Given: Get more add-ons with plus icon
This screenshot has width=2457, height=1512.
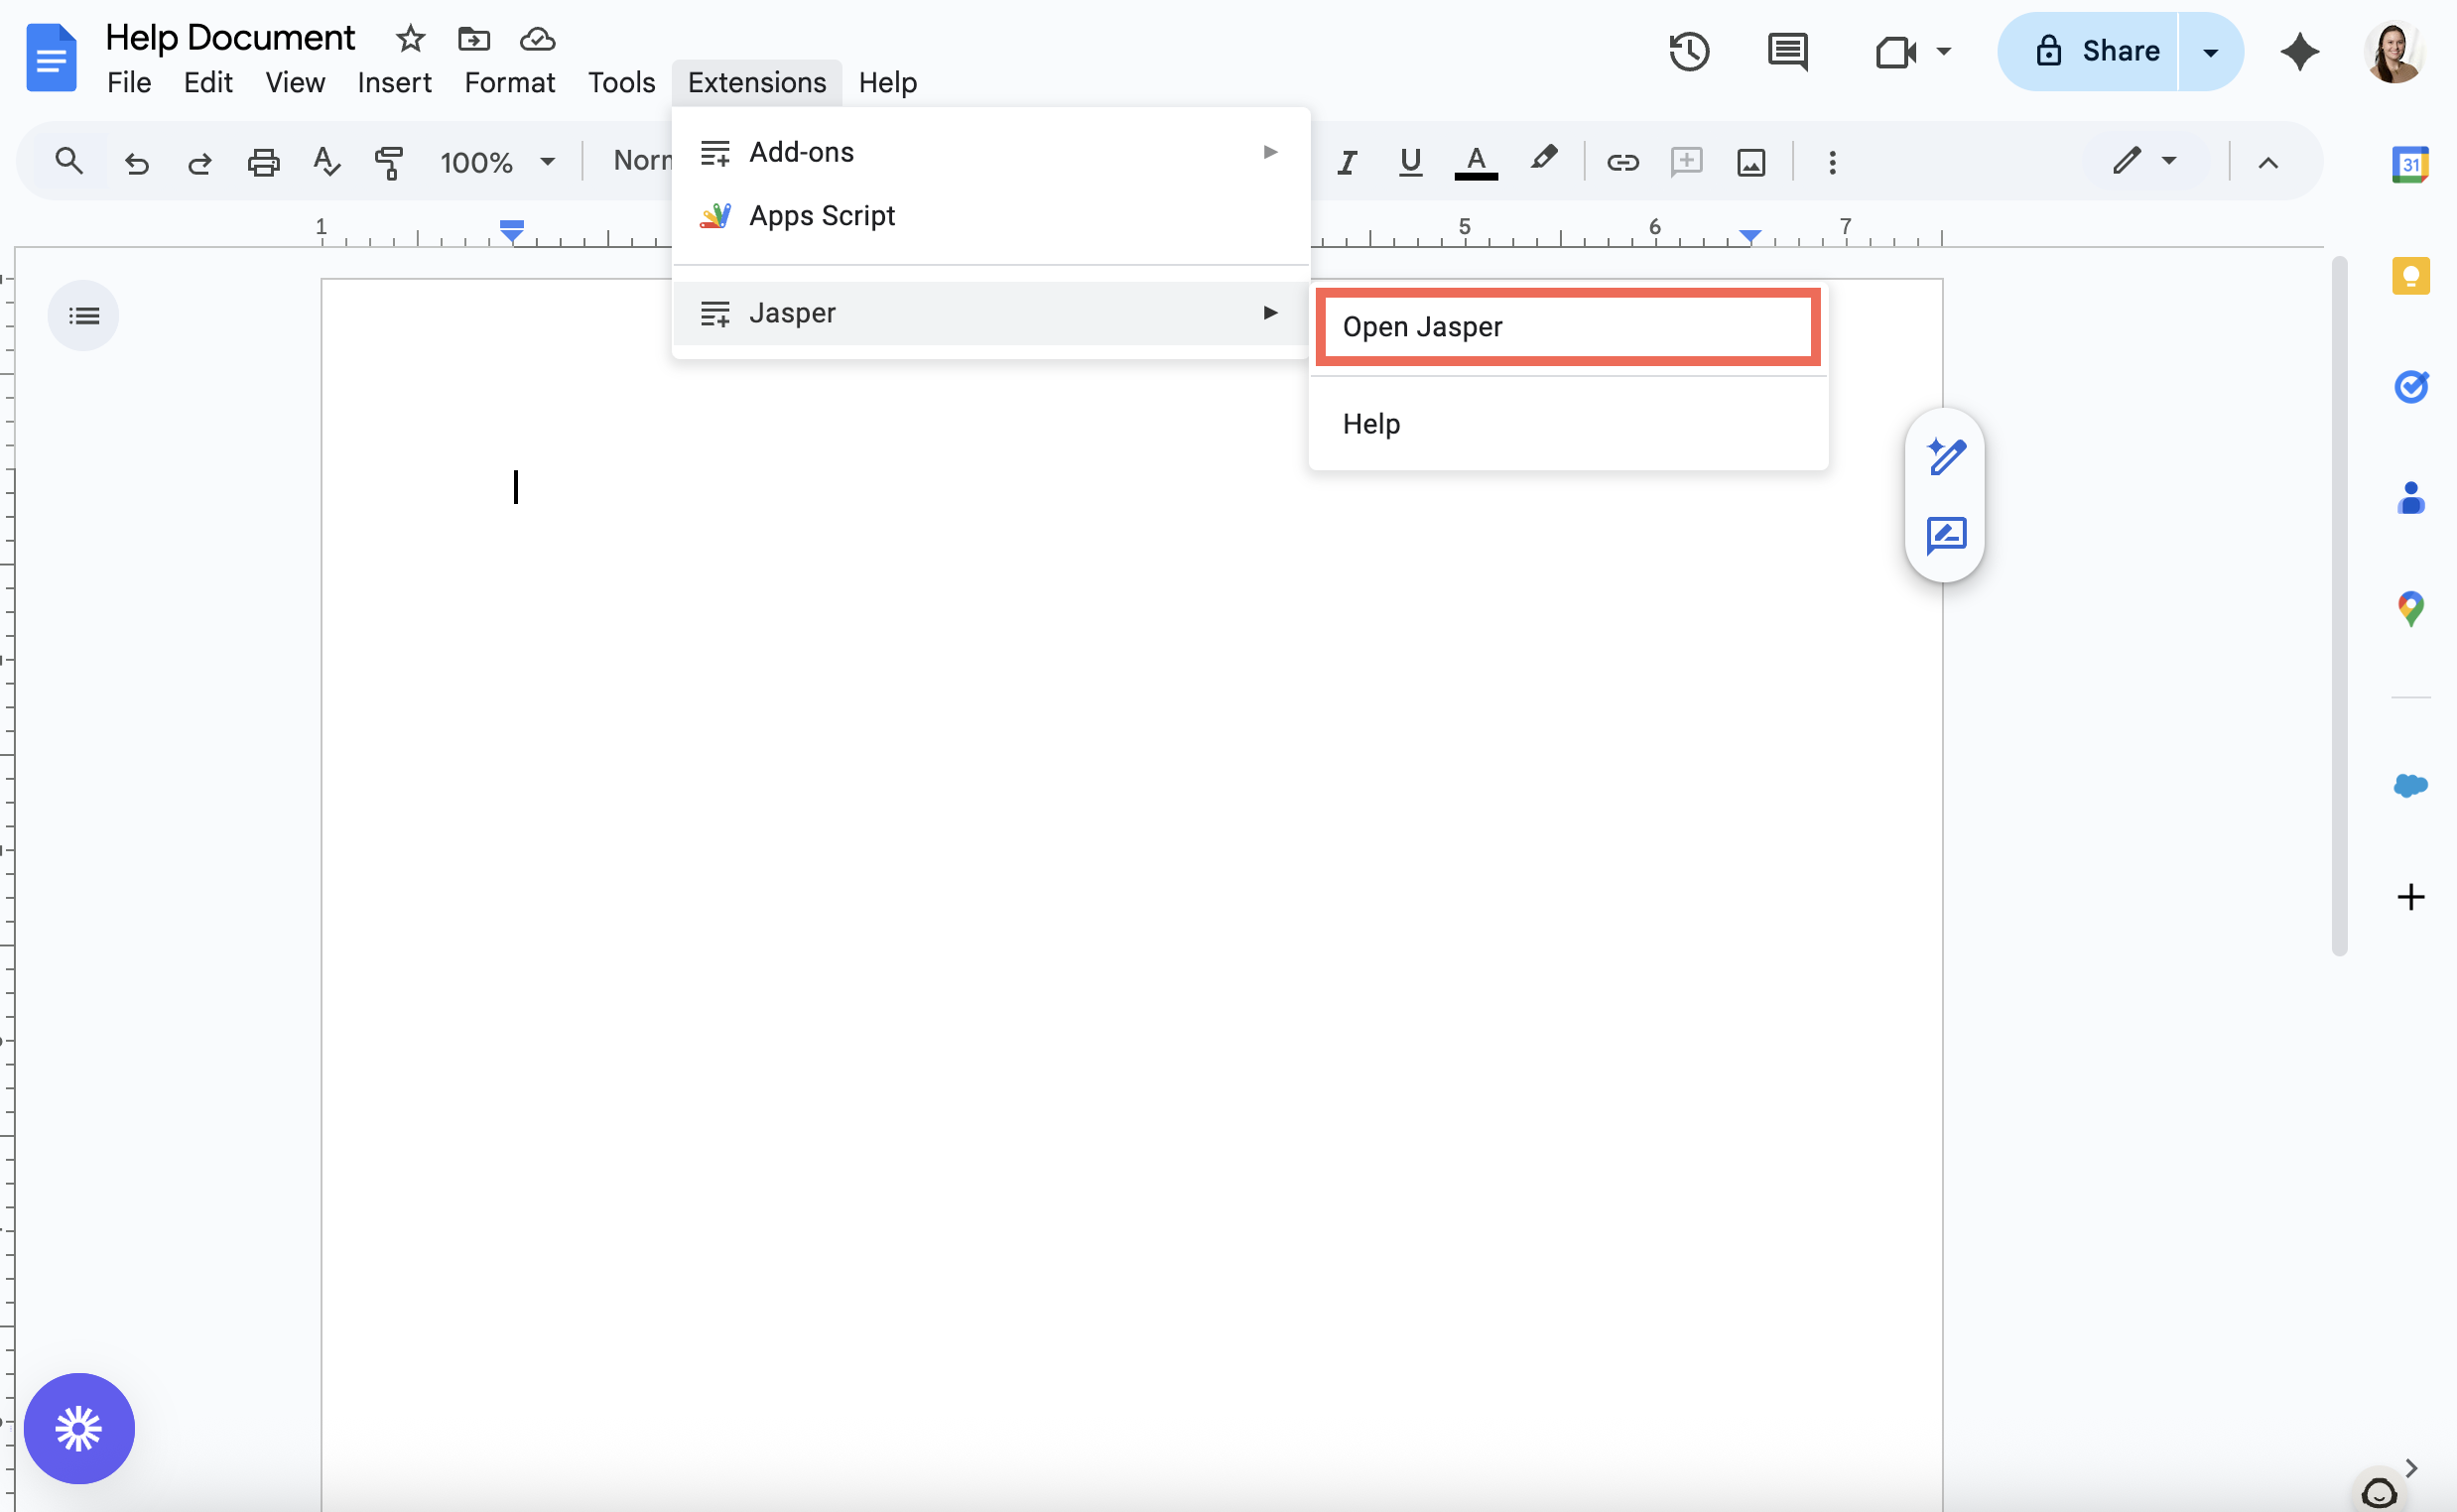Looking at the screenshot, I should tap(2410, 896).
